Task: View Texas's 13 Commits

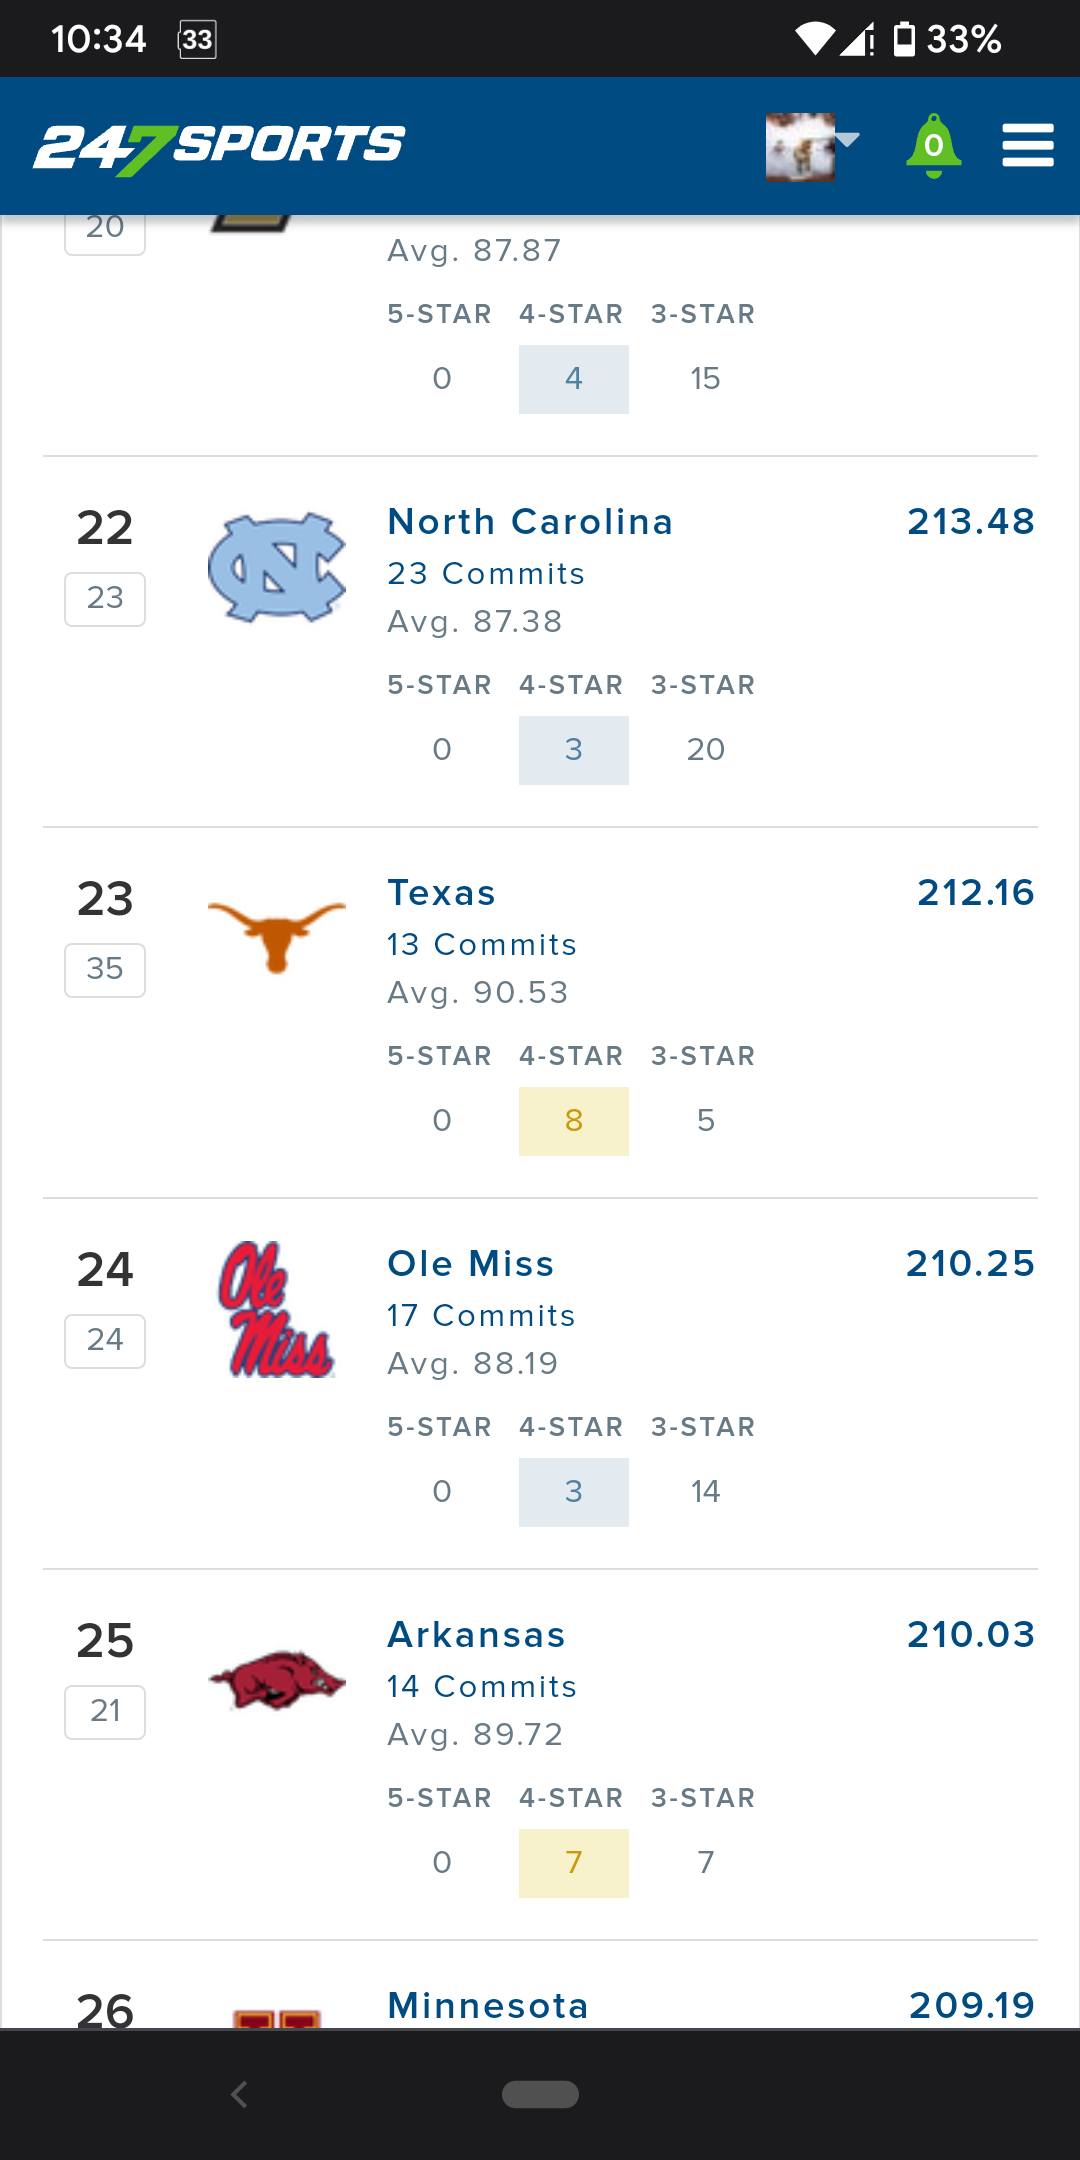Action: click(482, 945)
